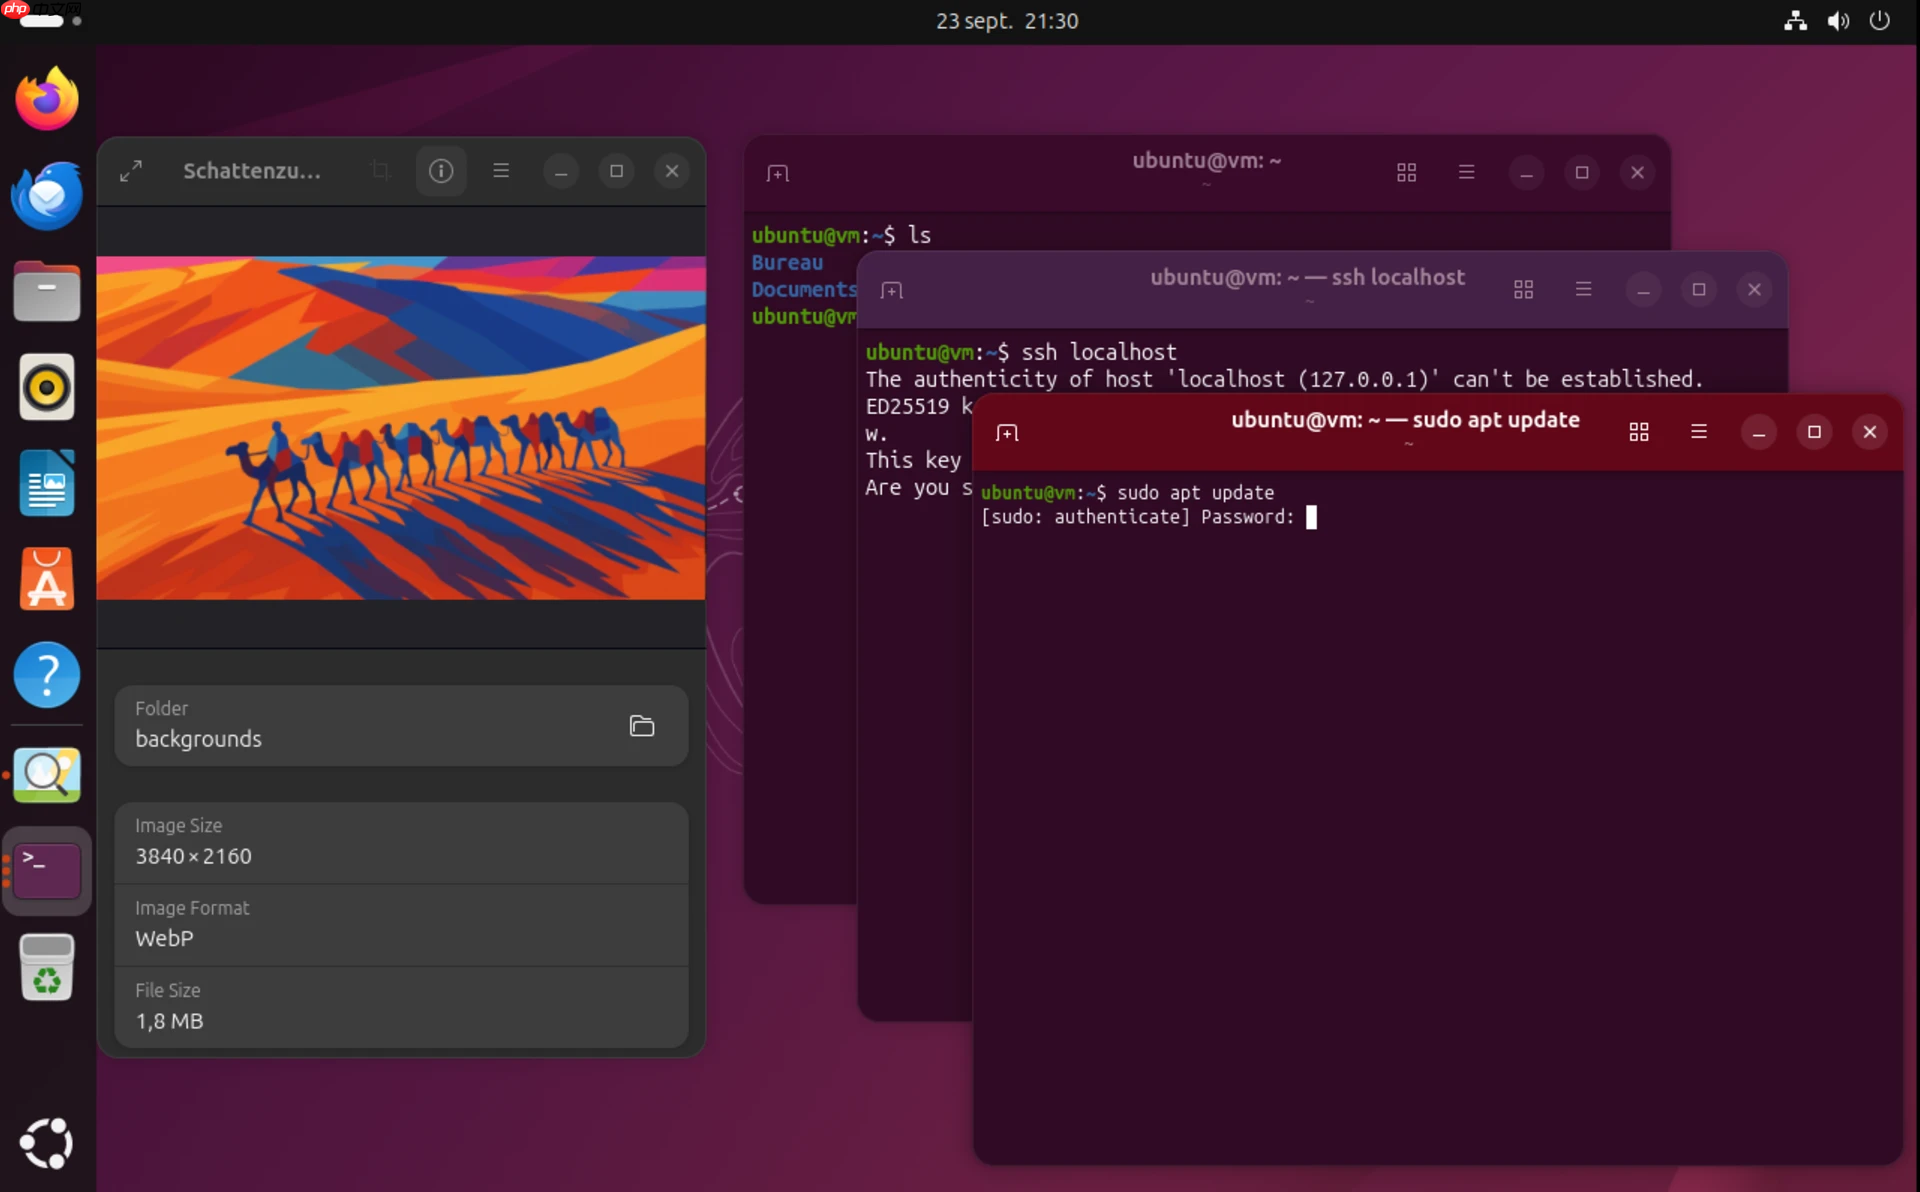Open the ssh localhost terminal options menu
The height and width of the screenshot is (1192, 1920).
click(1583, 289)
